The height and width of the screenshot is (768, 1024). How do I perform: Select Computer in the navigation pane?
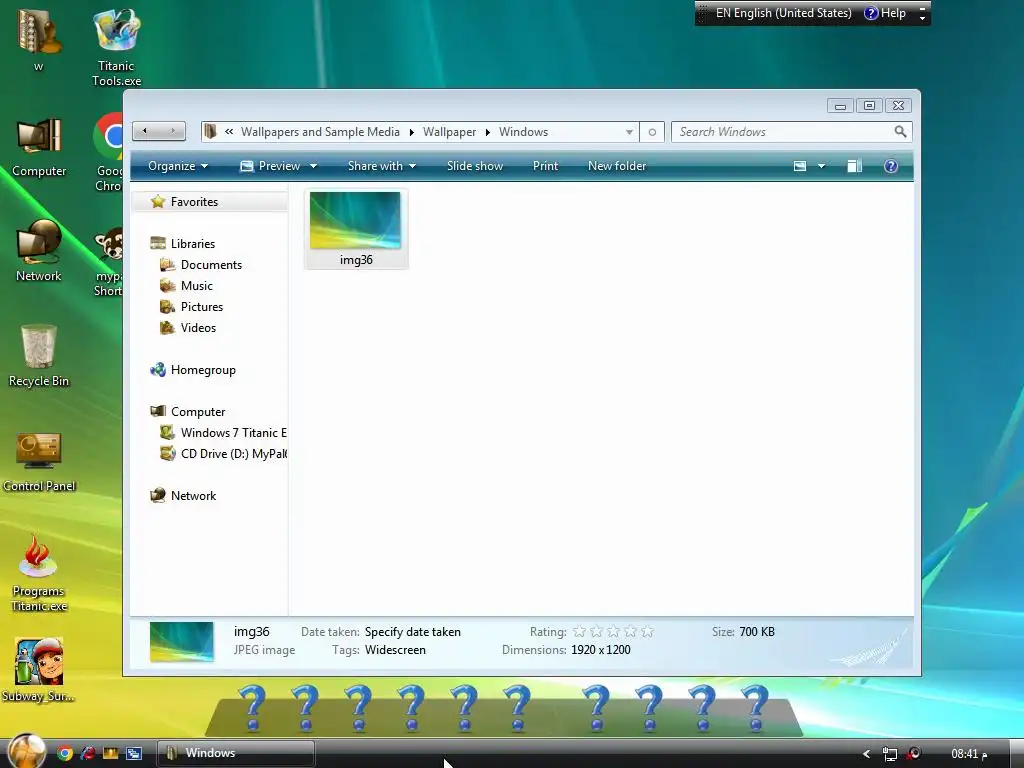point(198,411)
